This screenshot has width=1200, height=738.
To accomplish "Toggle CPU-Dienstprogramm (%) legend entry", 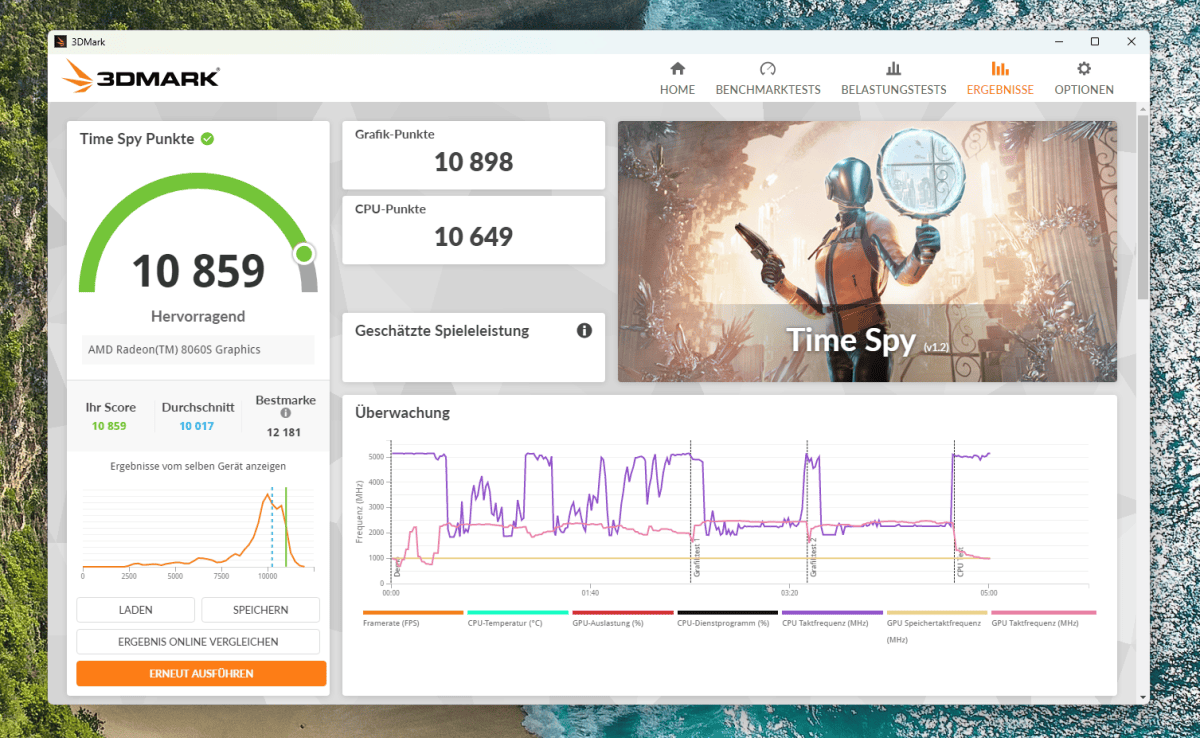I will (x=727, y=618).
